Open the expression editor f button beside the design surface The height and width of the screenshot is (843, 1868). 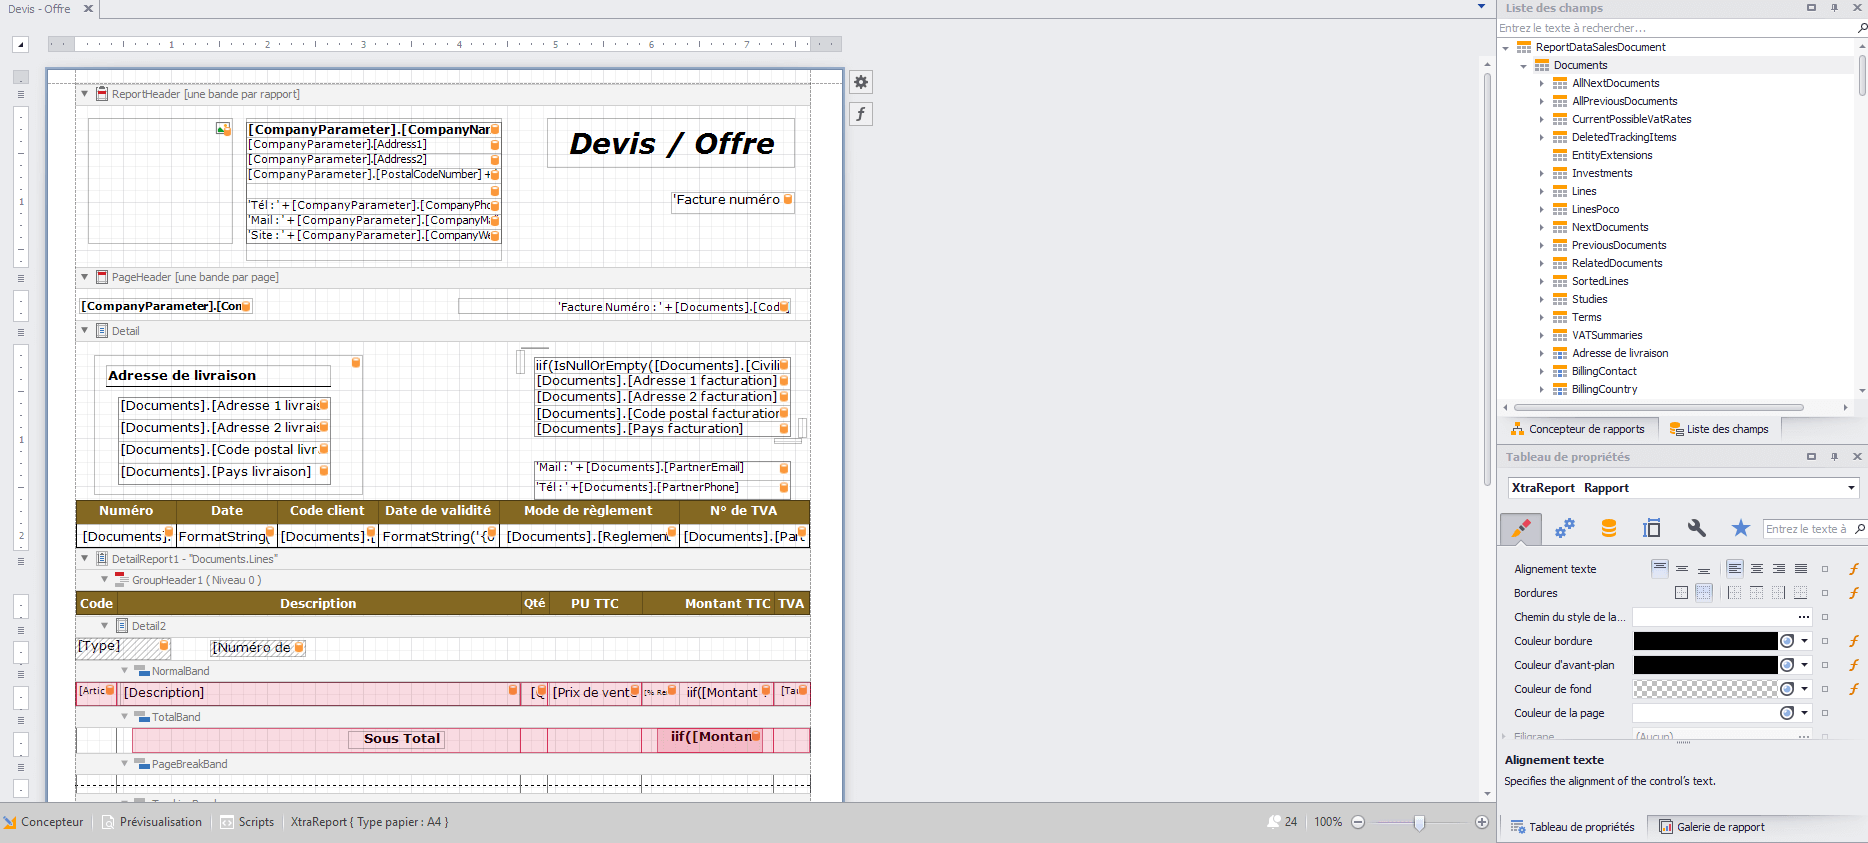coord(861,114)
